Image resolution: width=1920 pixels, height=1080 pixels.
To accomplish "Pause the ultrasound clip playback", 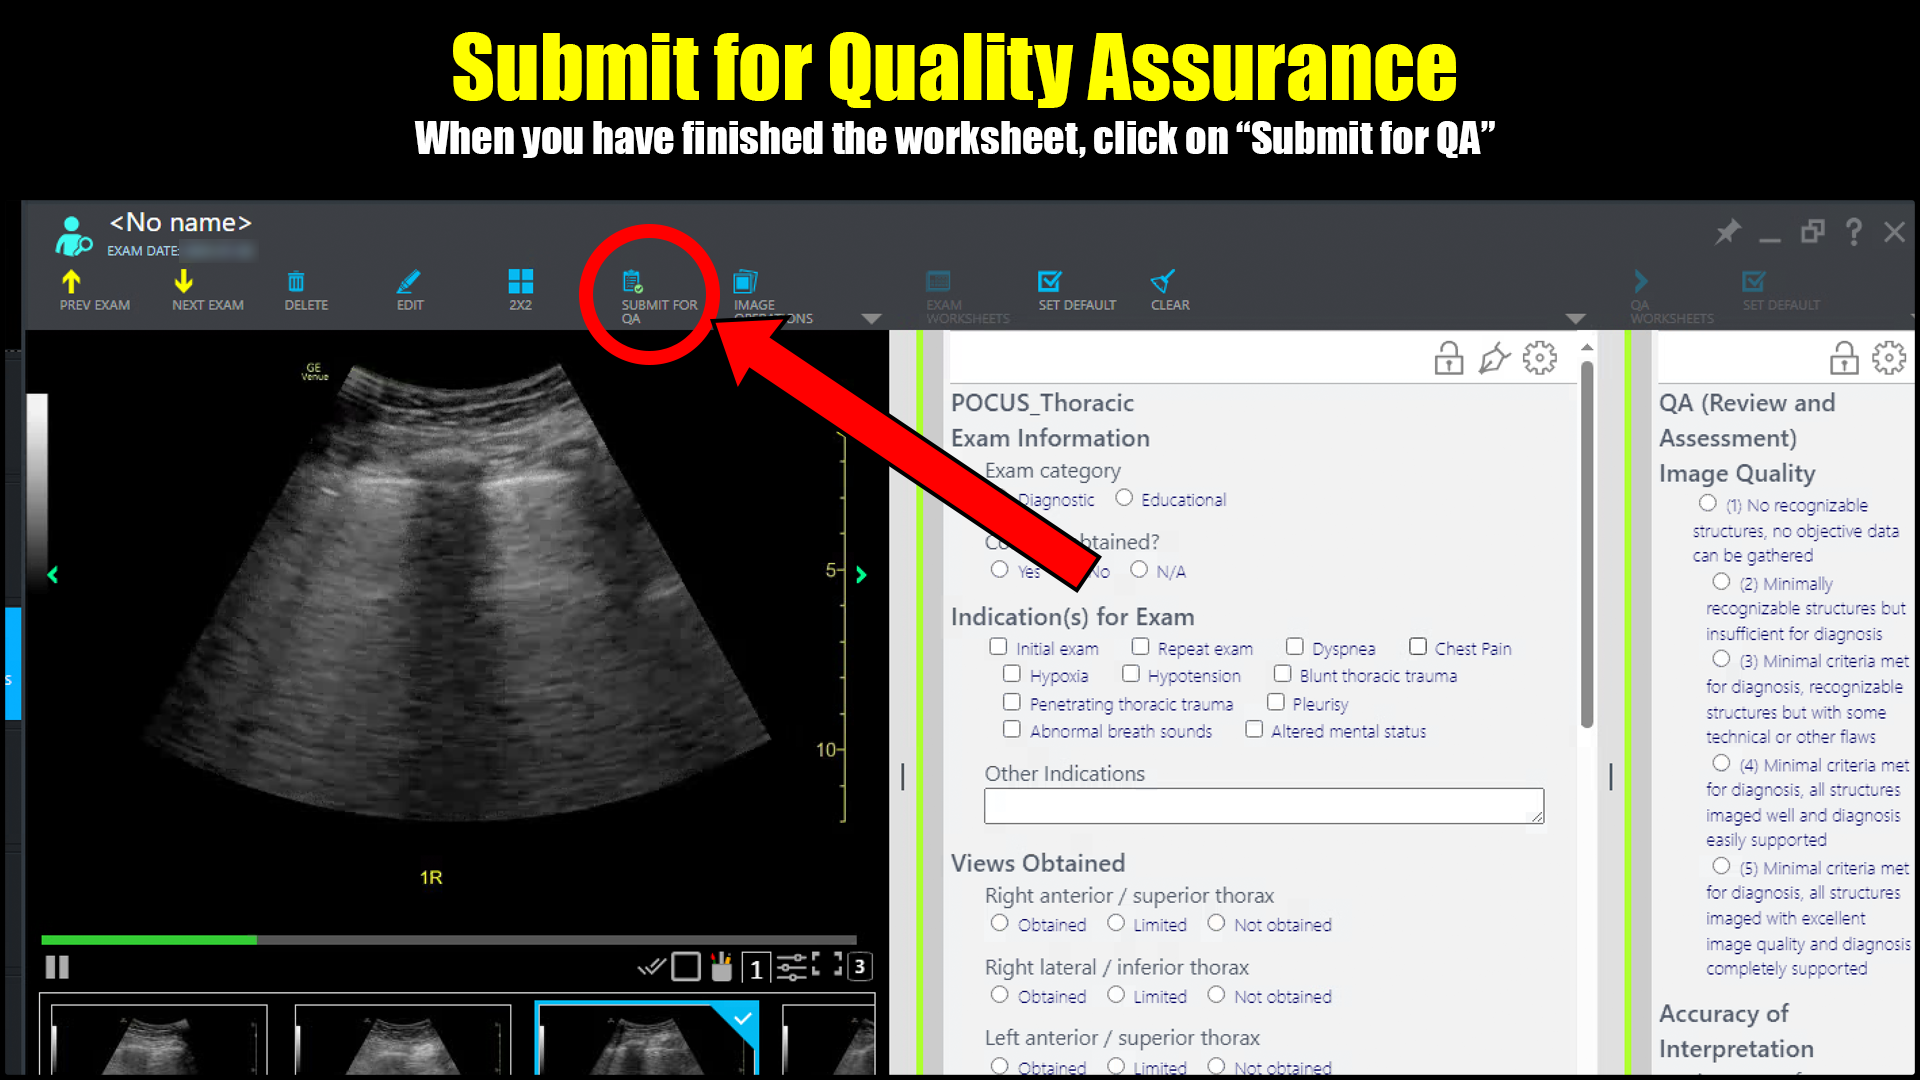I will [x=57, y=967].
